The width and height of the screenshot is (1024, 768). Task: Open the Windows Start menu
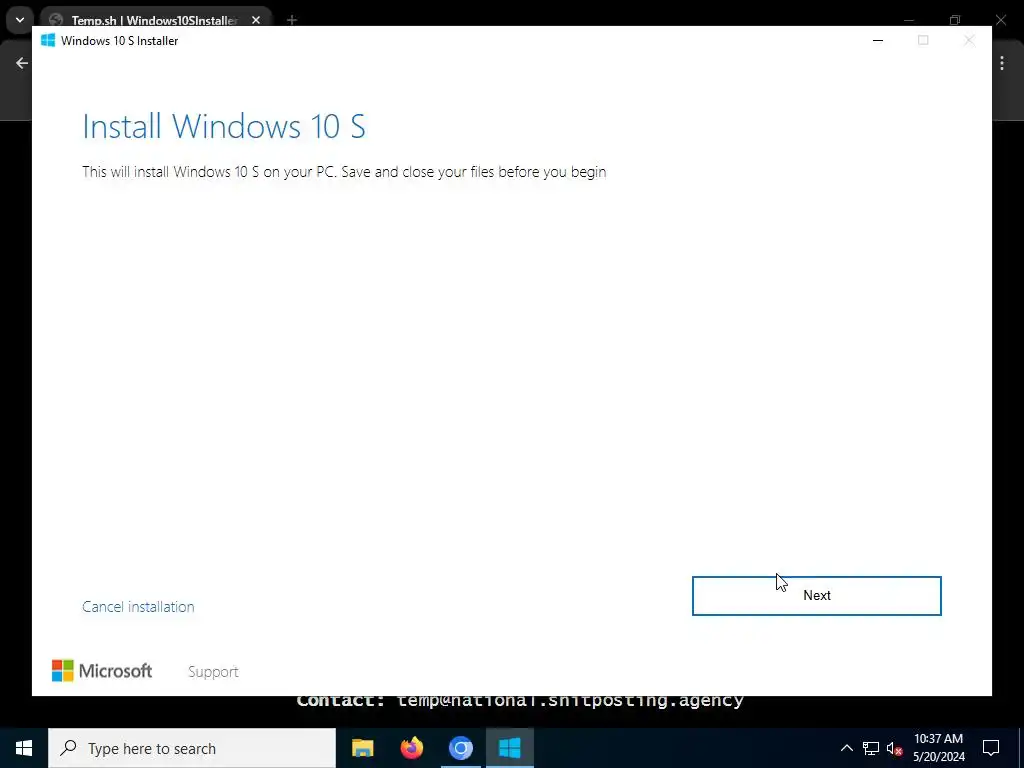click(x=24, y=748)
